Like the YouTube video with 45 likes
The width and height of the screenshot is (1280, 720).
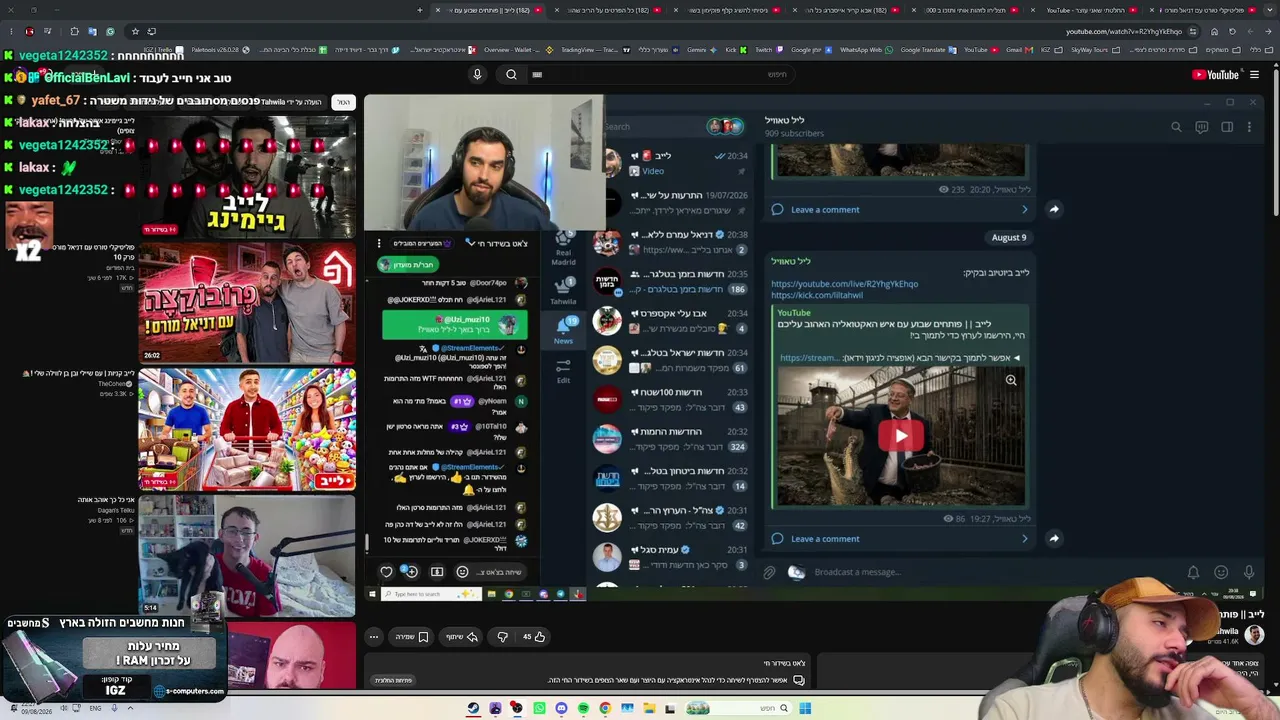[534, 636]
